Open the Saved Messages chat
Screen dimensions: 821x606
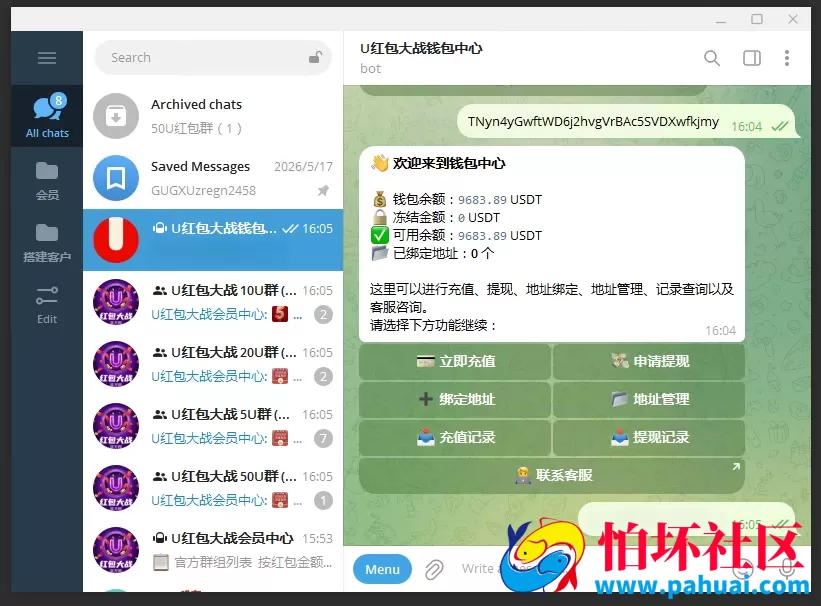point(213,178)
